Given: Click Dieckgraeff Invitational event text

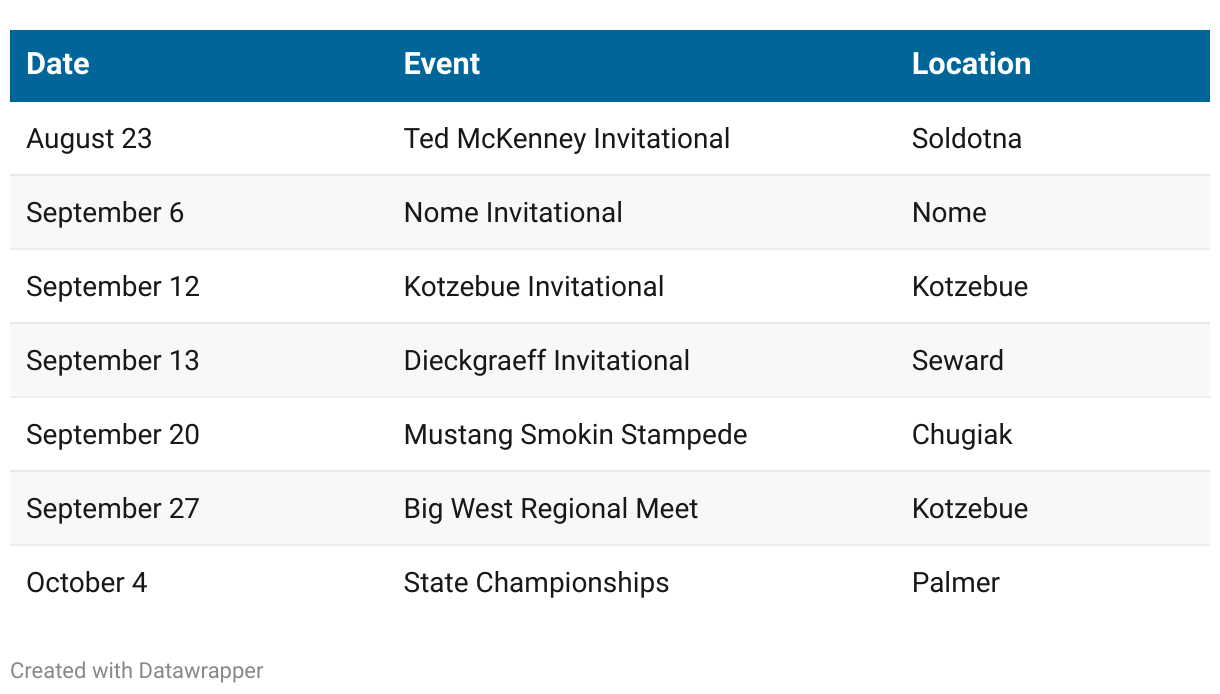Looking at the screenshot, I should pyautogui.click(x=546, y=360).
